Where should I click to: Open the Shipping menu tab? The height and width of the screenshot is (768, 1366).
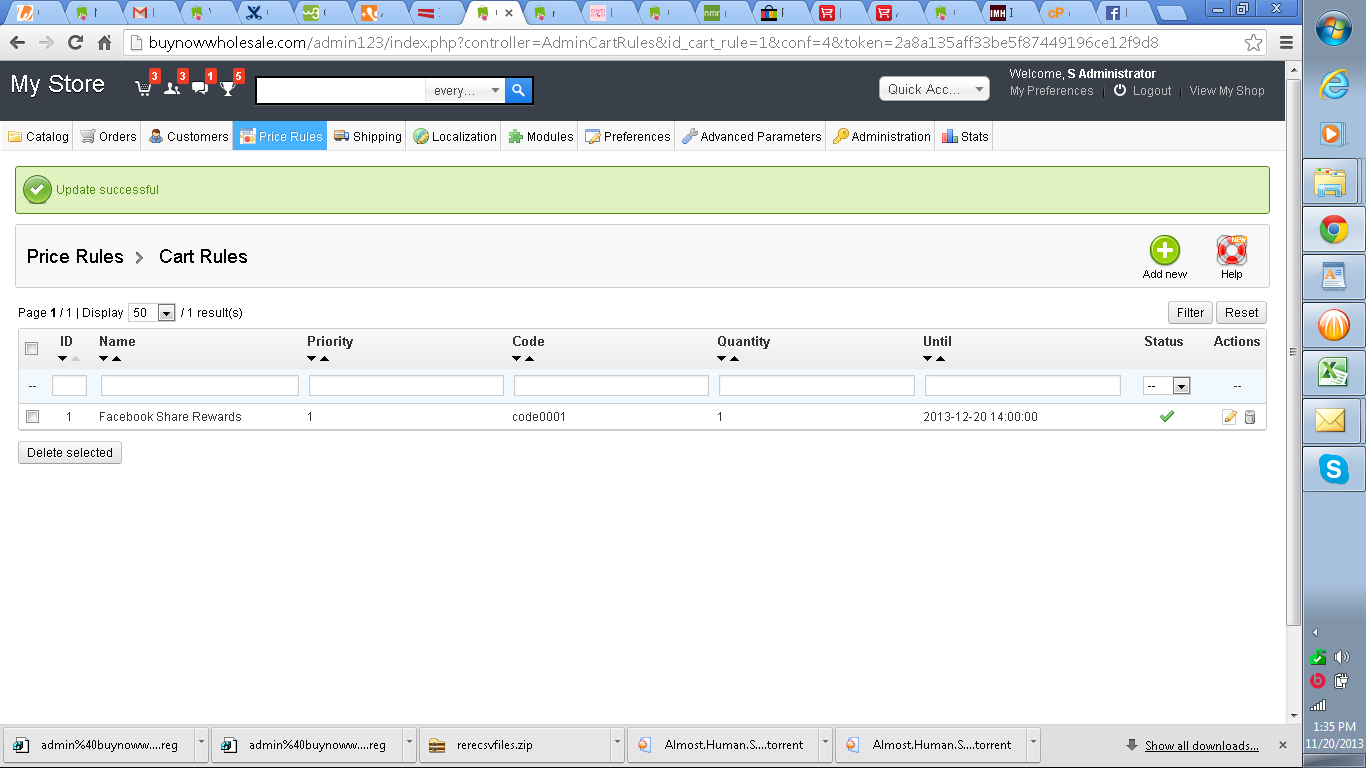pos(367,136)
